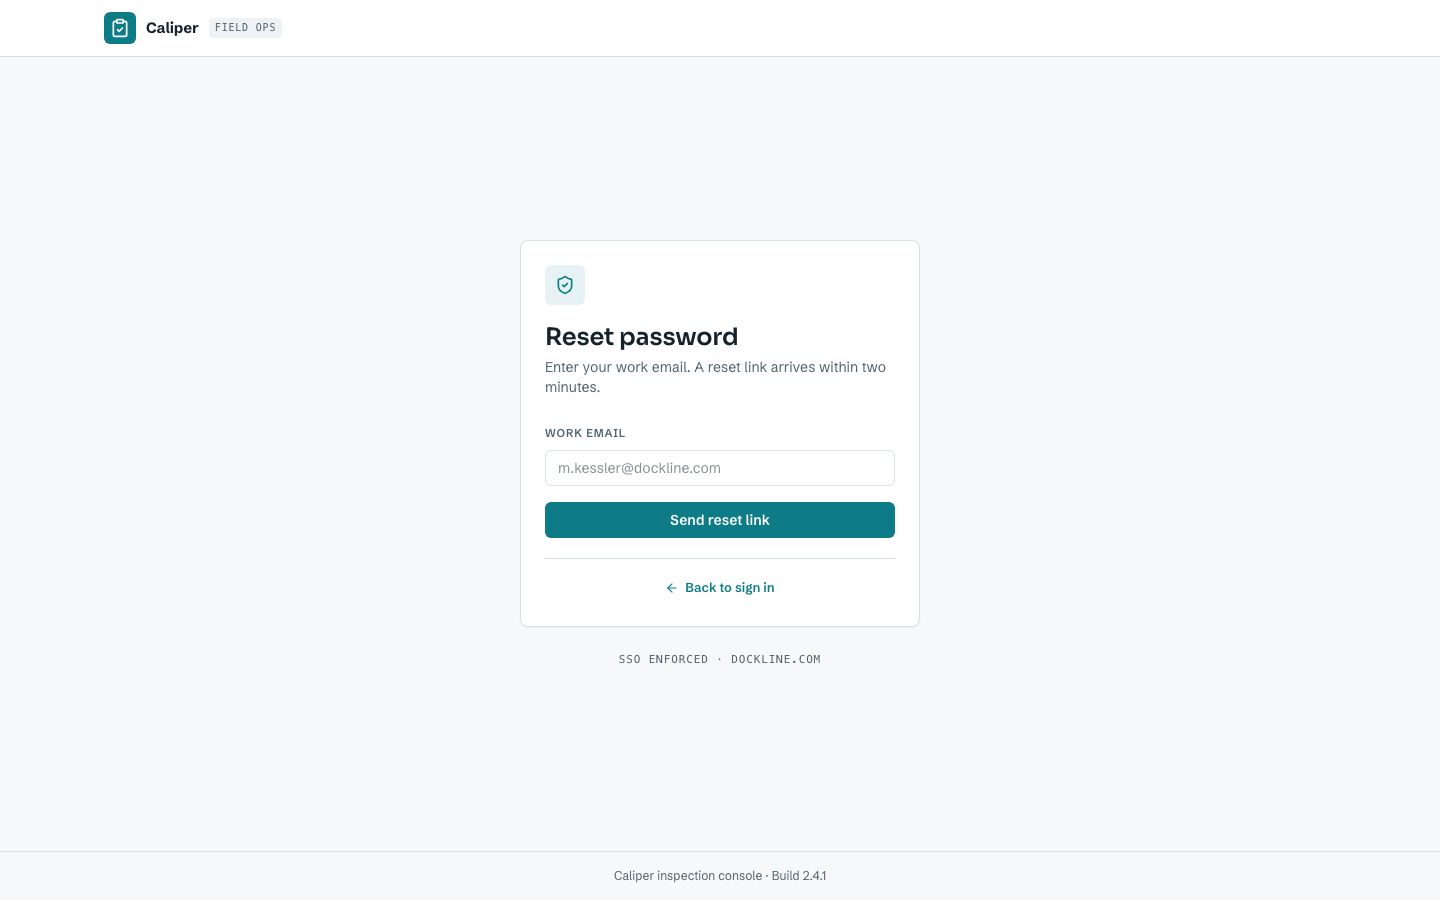Click the WORK EMAIL label
The height and width of the screenshot is (900, 1440).
[x=585, y=433]
